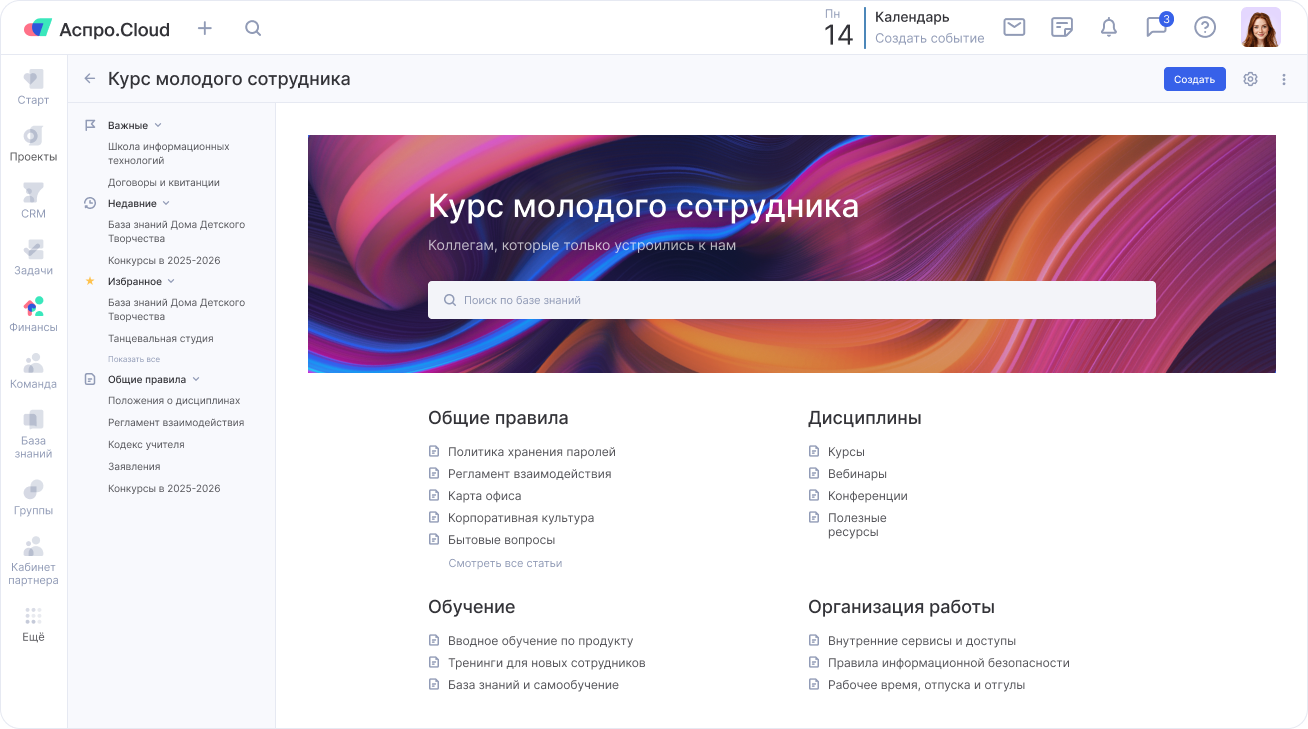Click the plus quick-add icon
The image size is (1308, 729).
pyautogui.click(x=205, y=28)
